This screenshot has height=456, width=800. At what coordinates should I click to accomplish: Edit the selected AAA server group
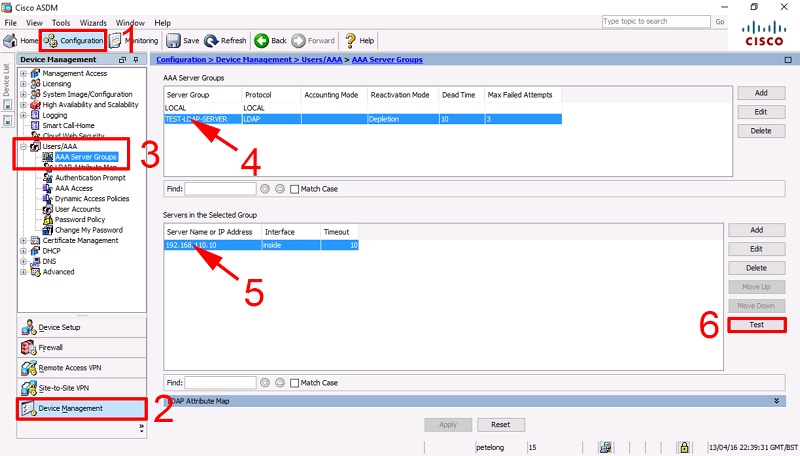pos(761,112)
